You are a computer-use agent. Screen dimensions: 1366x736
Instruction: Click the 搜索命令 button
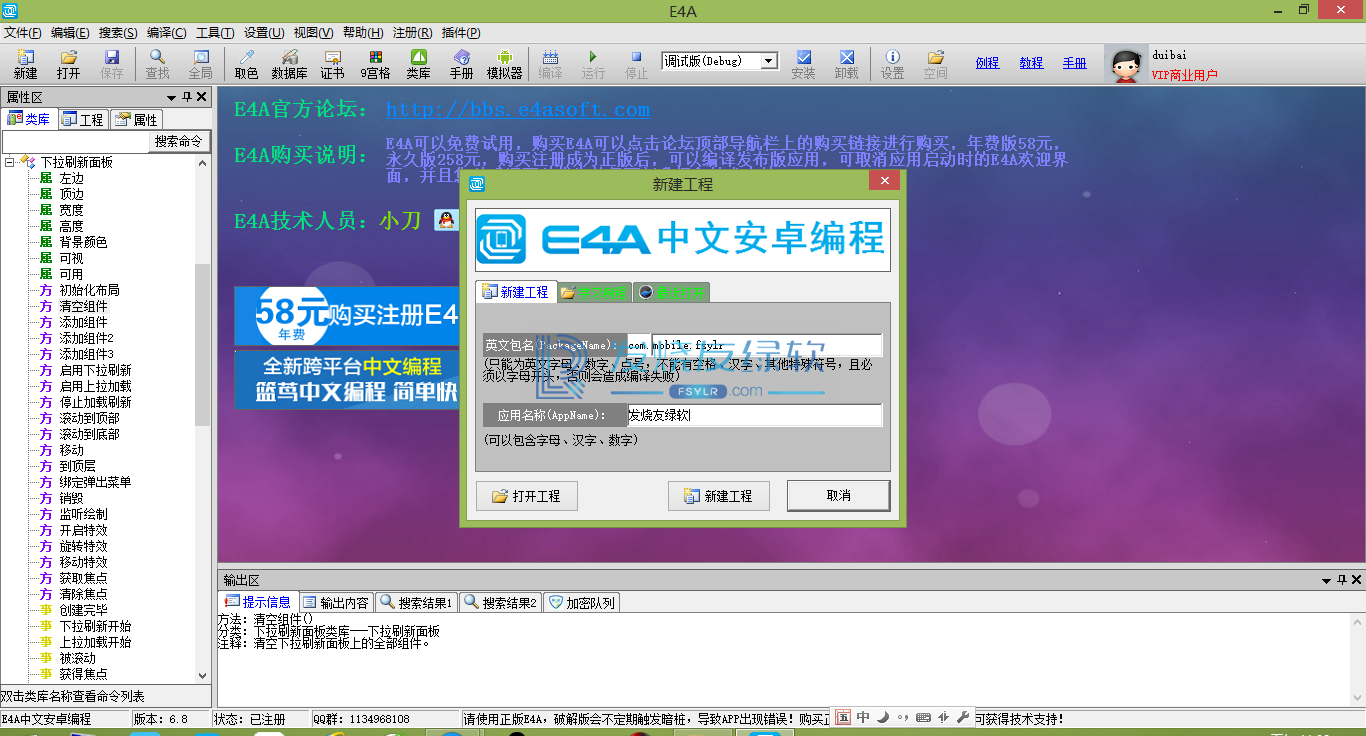pyautogui.click(x=179, y=142)
